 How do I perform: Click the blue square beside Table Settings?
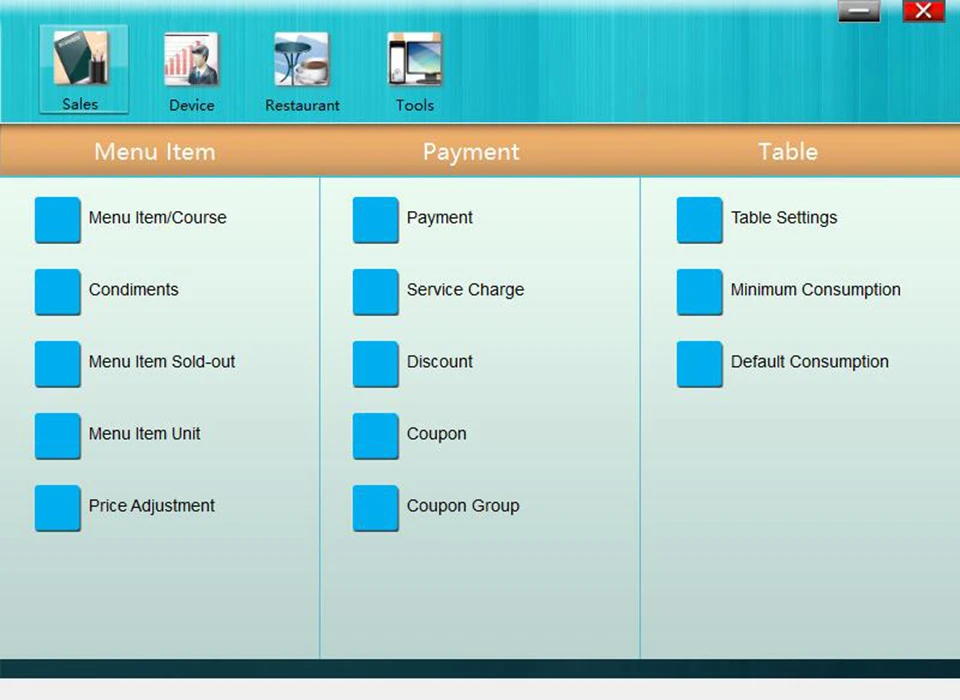699,220
